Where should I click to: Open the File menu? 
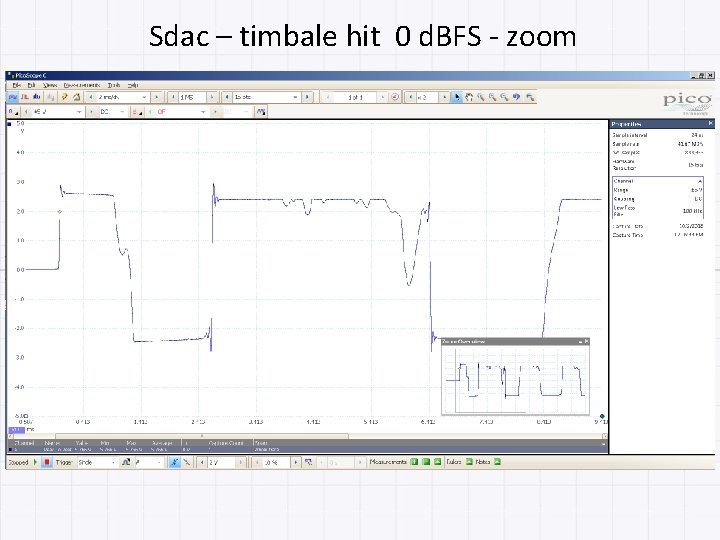pos(17,85)
